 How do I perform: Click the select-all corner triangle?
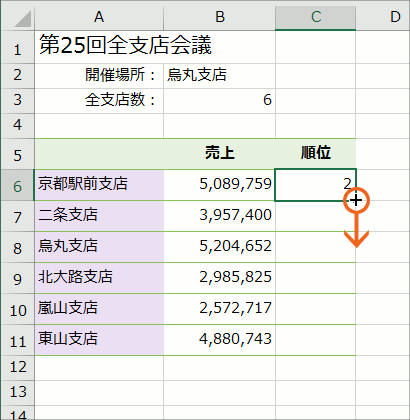pos(23,18)
